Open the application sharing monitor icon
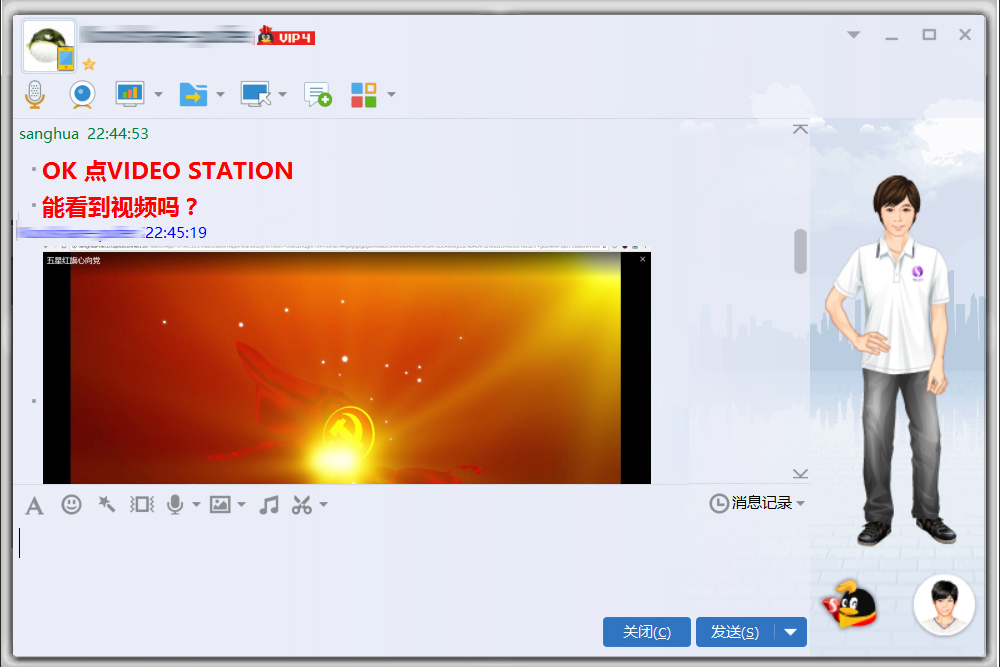Image resolution: width=1000 pixels, height=667 pixels. click(x=130, y=94)
